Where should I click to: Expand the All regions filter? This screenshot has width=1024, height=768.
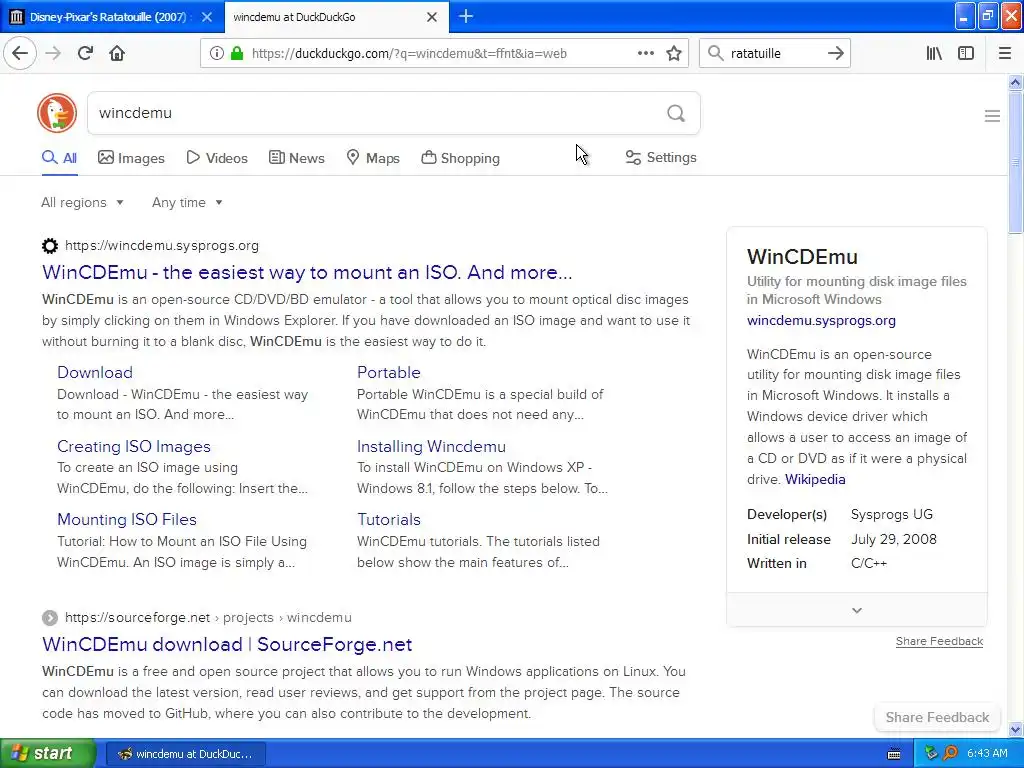click(82, 202)
